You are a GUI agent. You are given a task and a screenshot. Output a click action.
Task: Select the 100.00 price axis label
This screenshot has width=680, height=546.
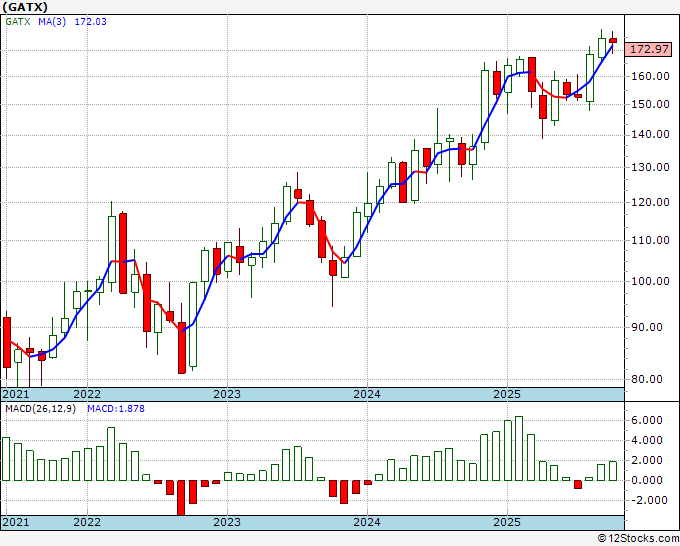[650, 281]
